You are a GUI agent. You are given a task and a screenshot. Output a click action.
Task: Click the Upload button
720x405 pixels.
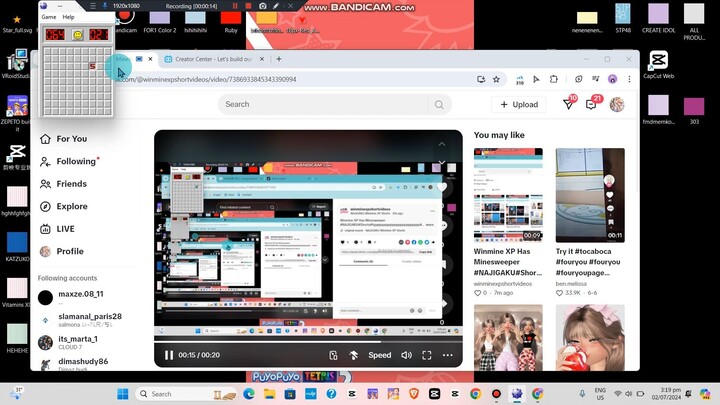pos(519,105)
